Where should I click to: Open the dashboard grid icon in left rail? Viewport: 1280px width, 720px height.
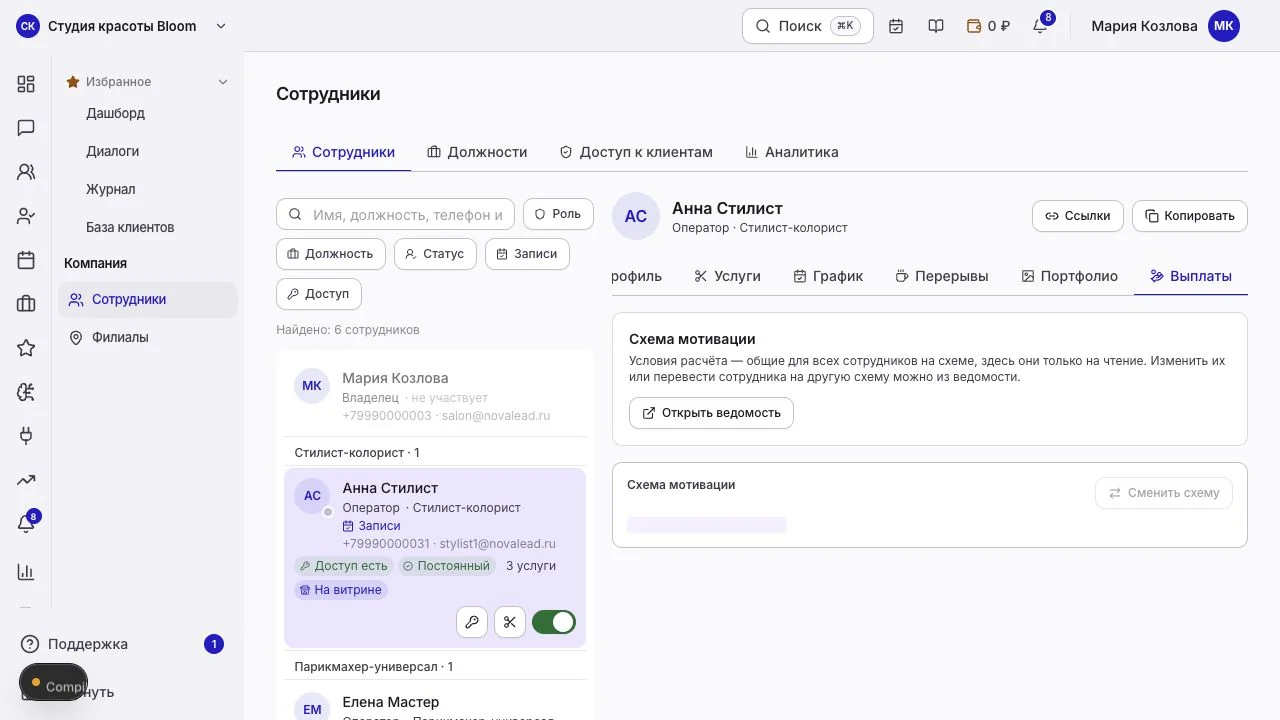26,84
